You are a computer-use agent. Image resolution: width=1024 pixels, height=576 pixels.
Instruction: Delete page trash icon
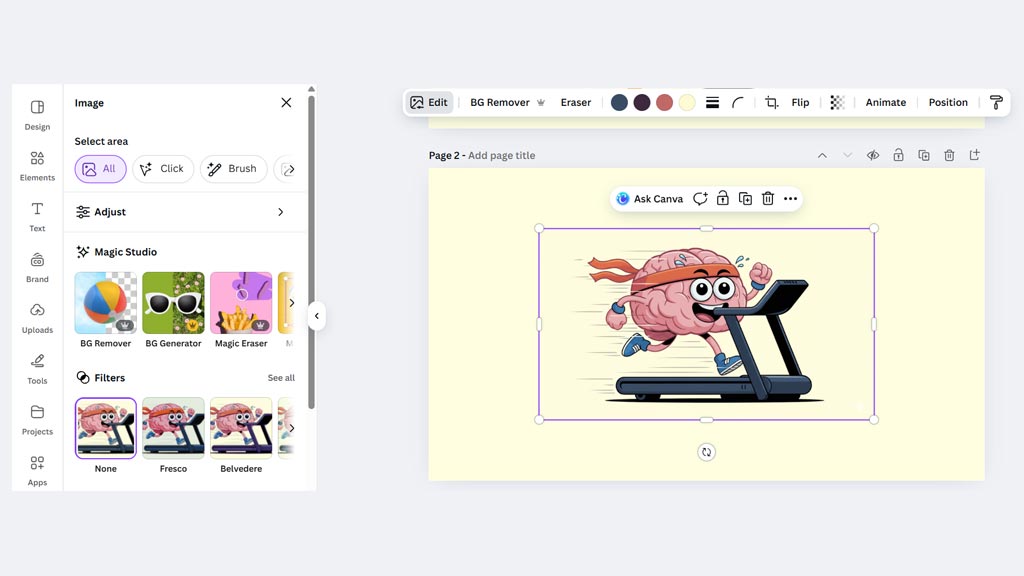click(x=949, y=155)
